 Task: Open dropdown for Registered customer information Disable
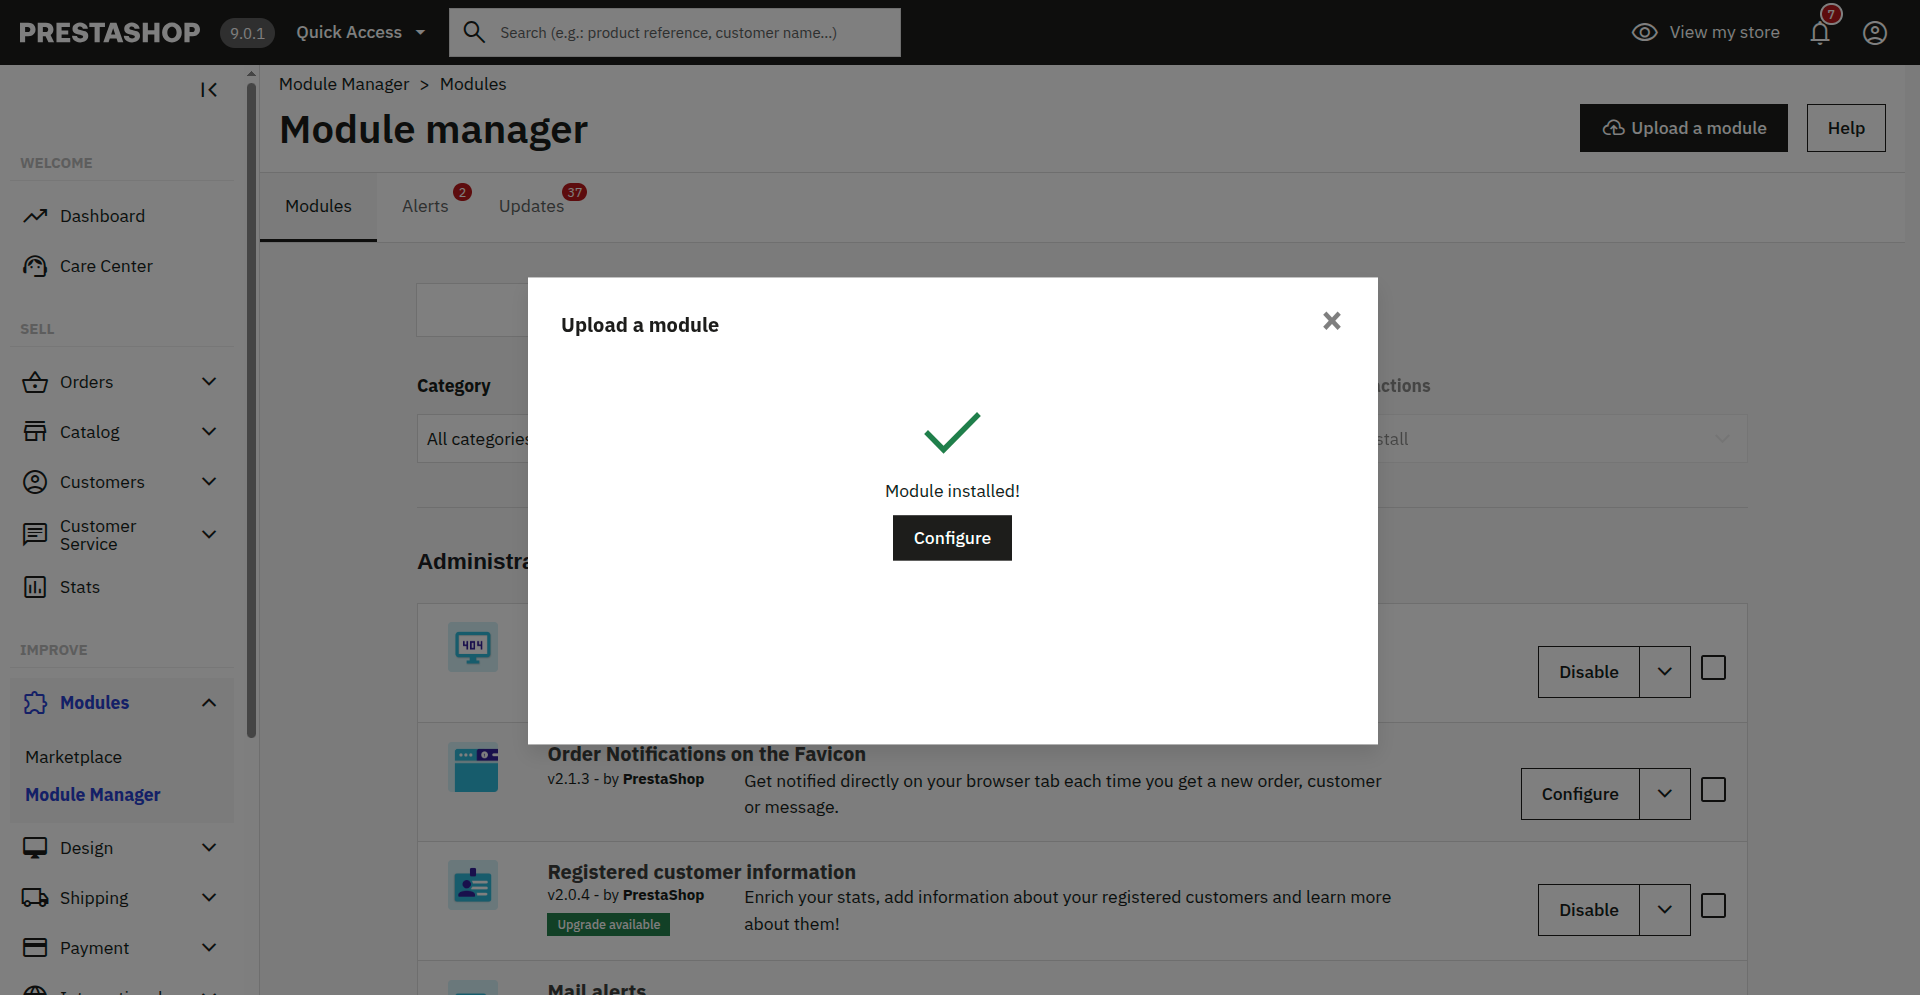1665,910
